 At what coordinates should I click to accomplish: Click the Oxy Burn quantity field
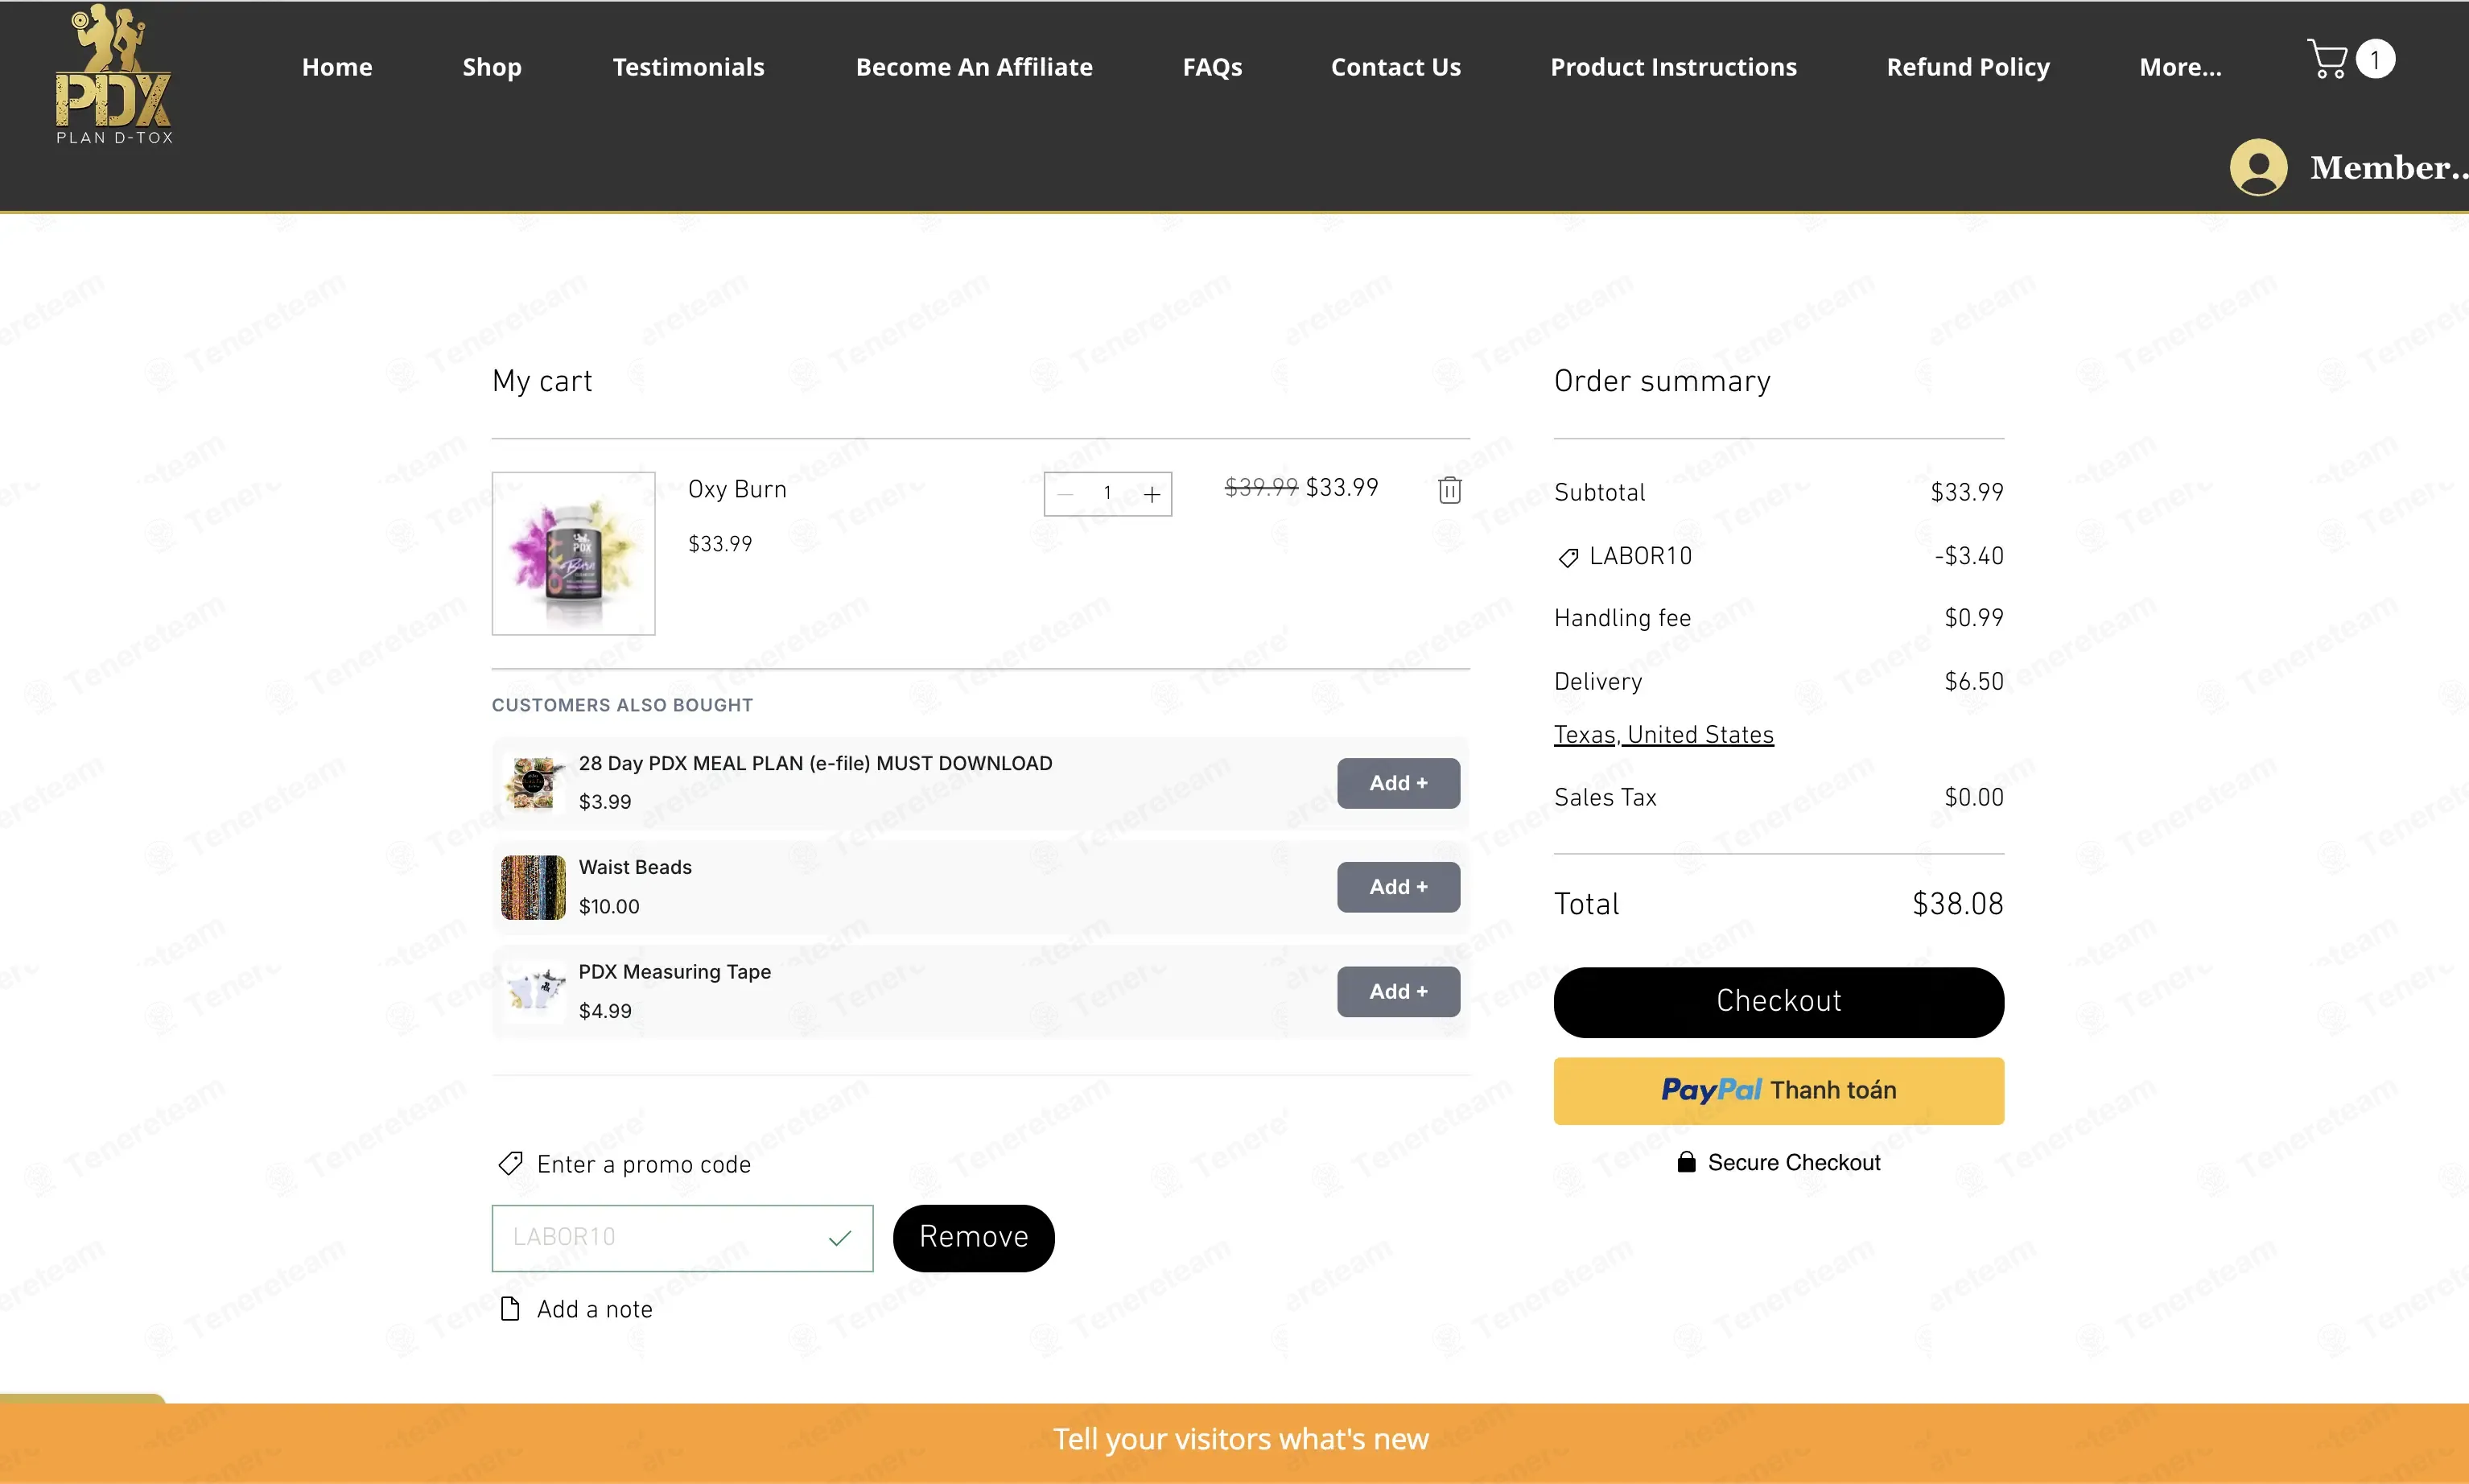[x=1107, y=494]
